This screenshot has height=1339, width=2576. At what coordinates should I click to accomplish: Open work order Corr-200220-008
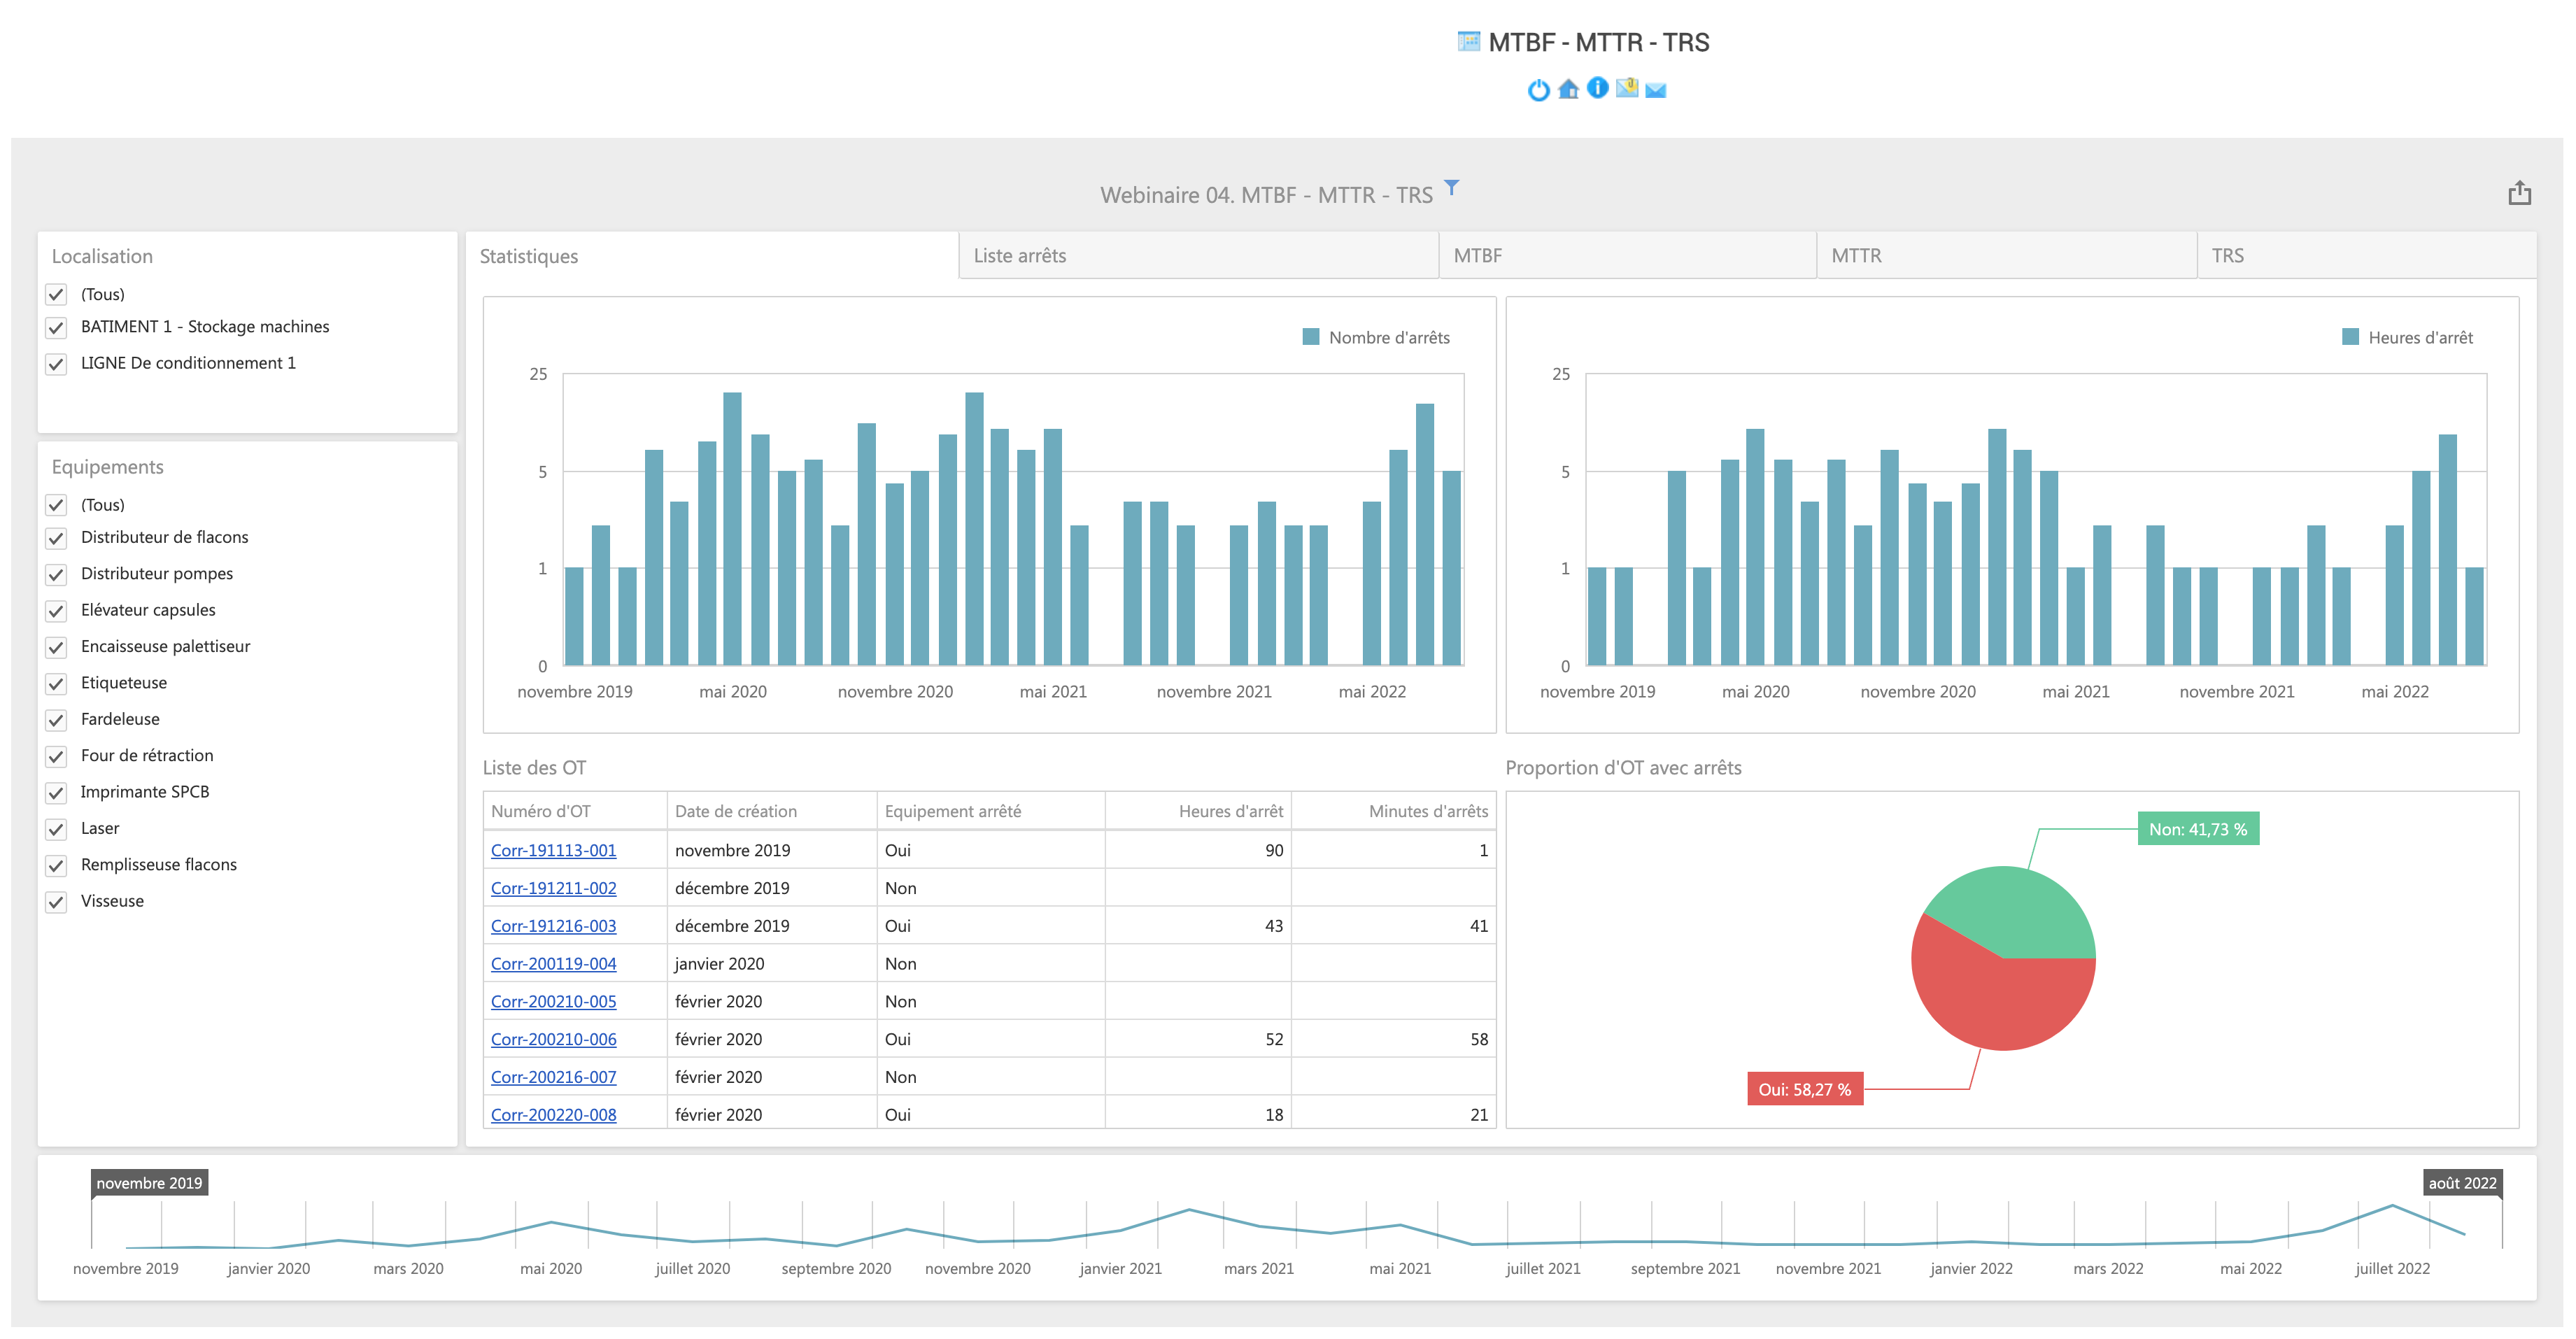click(x=553, y=1115)
